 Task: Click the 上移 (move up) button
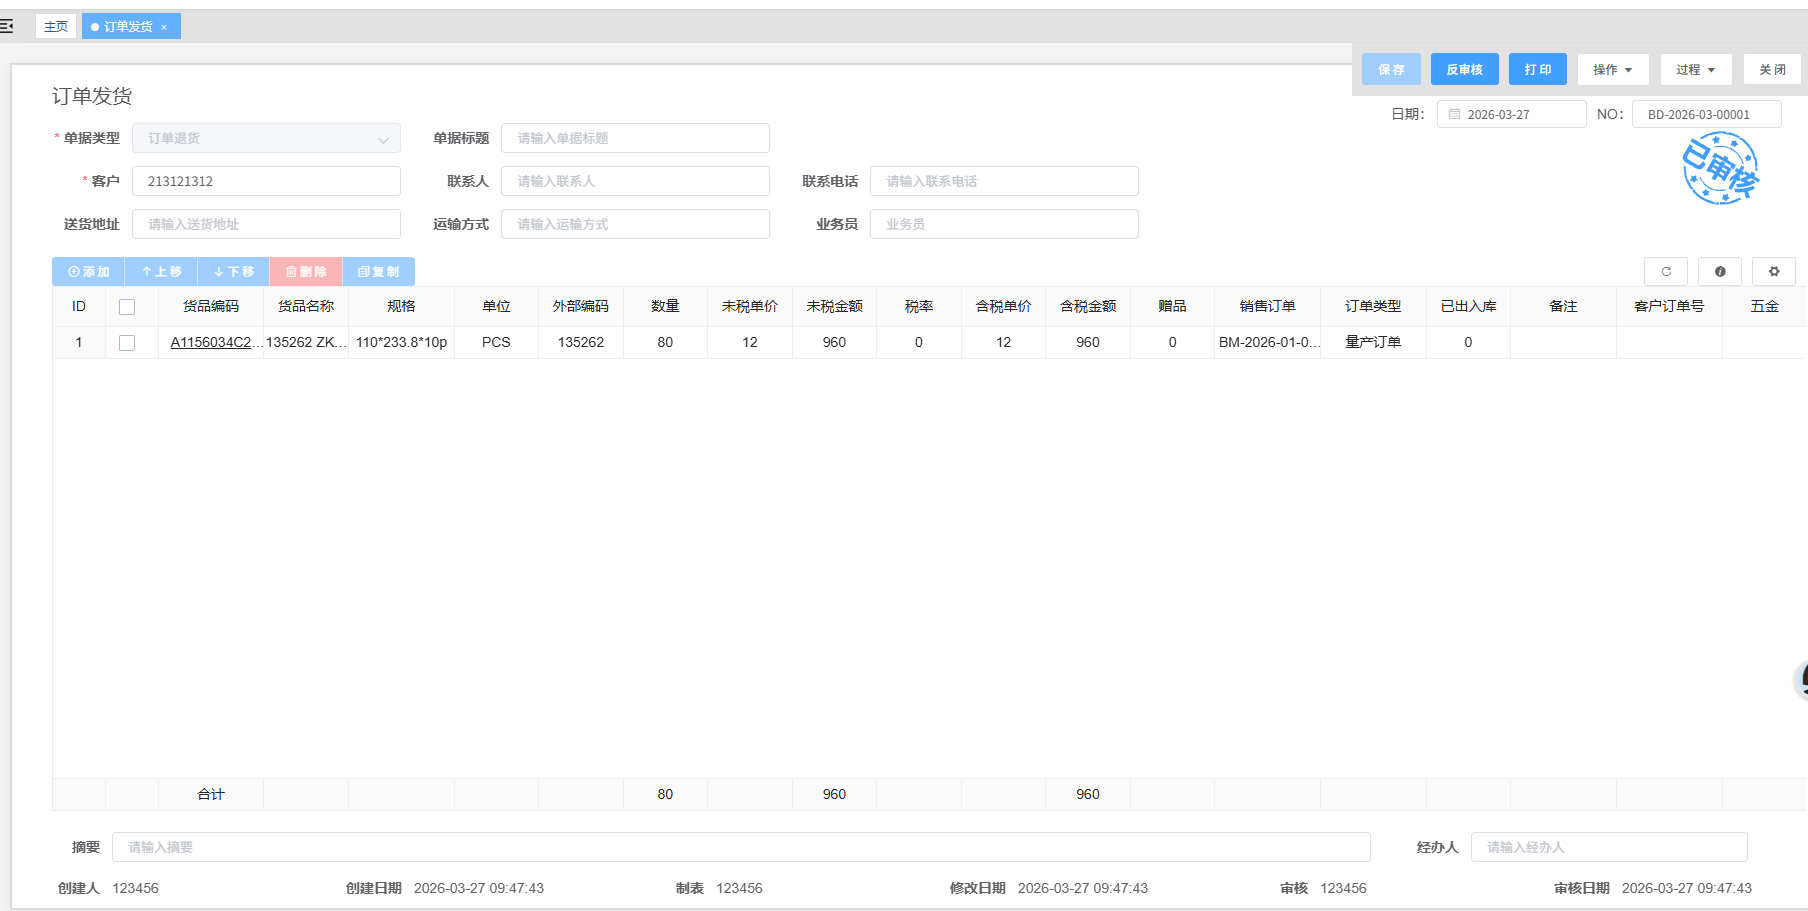point(161,271)
